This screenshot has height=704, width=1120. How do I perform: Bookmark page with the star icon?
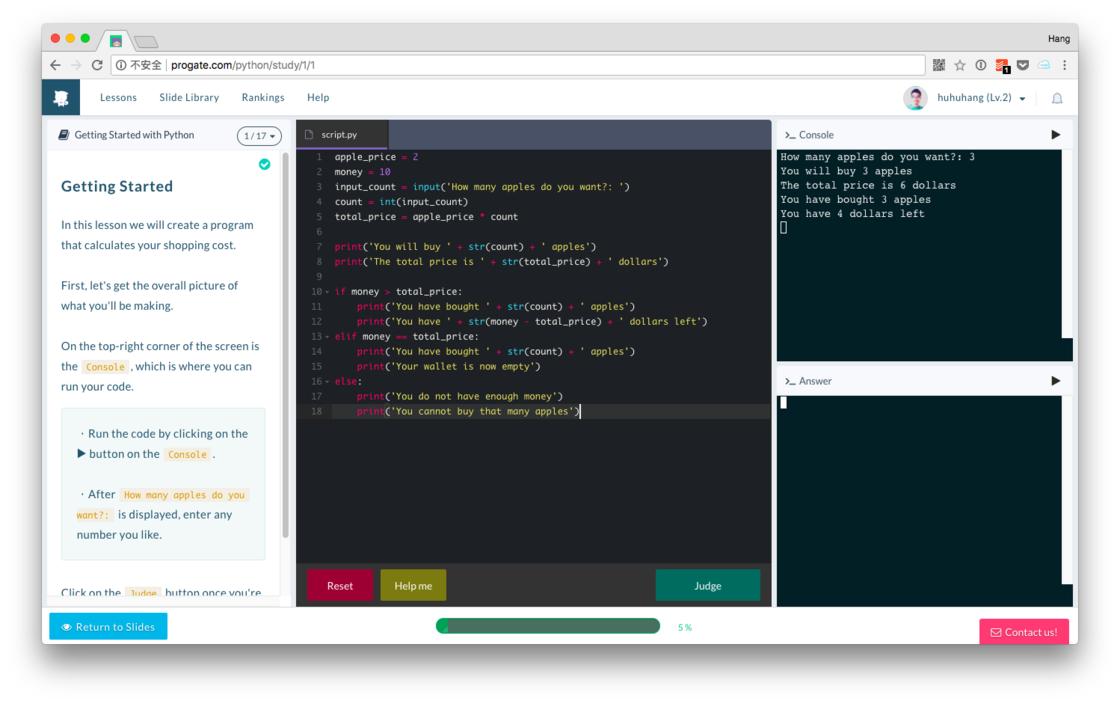pyautogui.click(x=960, y=65)
